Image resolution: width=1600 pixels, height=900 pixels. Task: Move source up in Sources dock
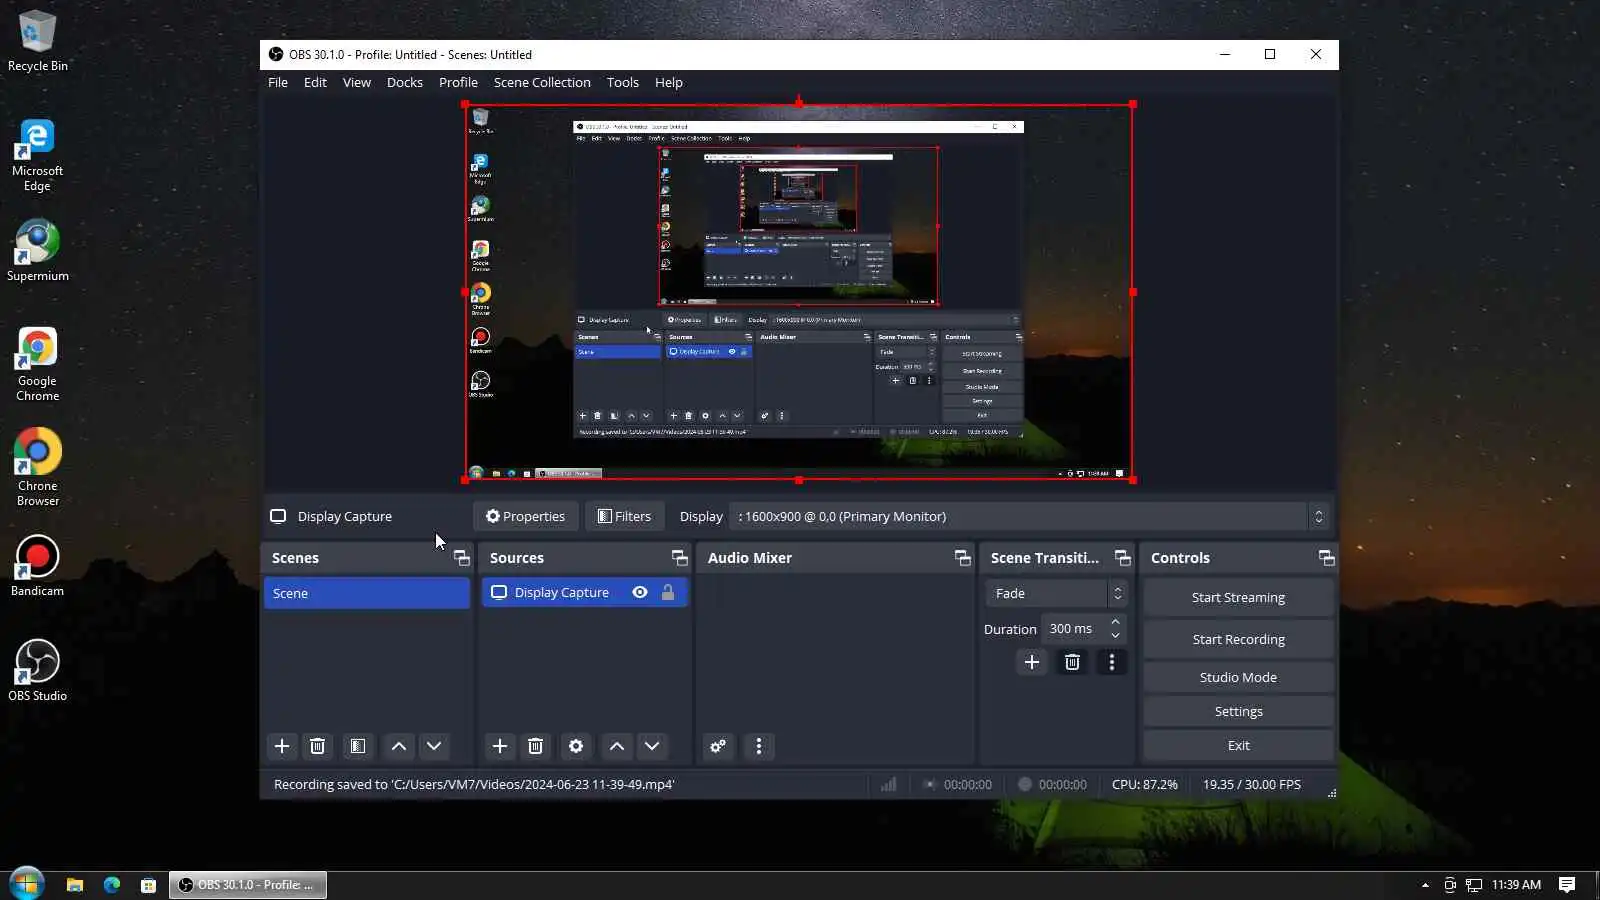coord(617,746)
